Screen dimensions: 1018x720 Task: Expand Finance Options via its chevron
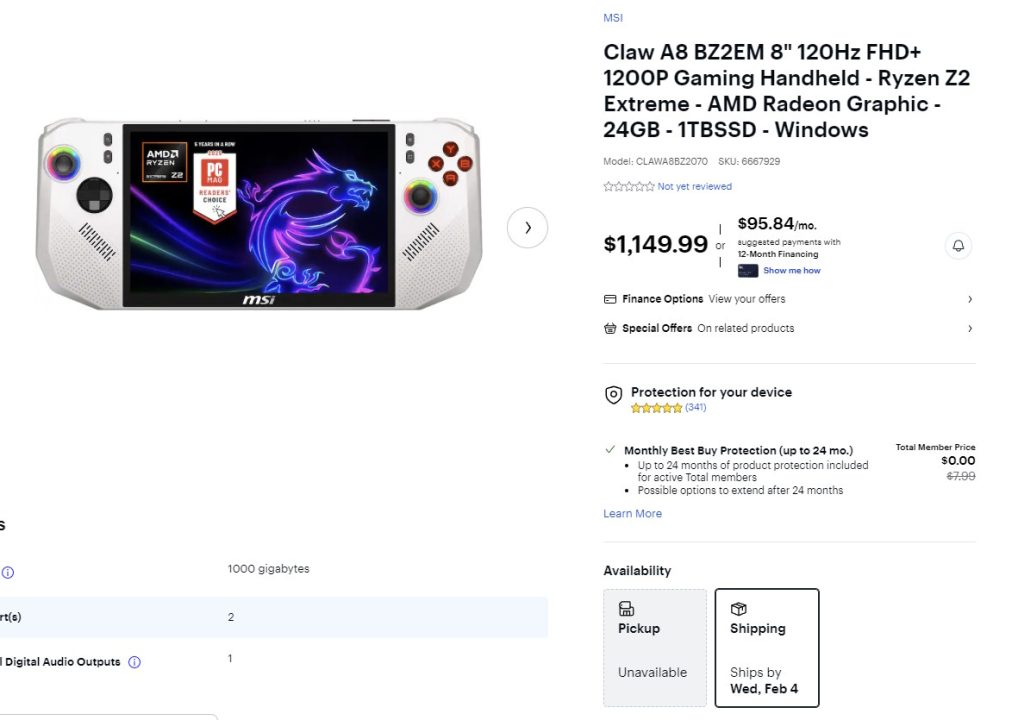(969, 299)
